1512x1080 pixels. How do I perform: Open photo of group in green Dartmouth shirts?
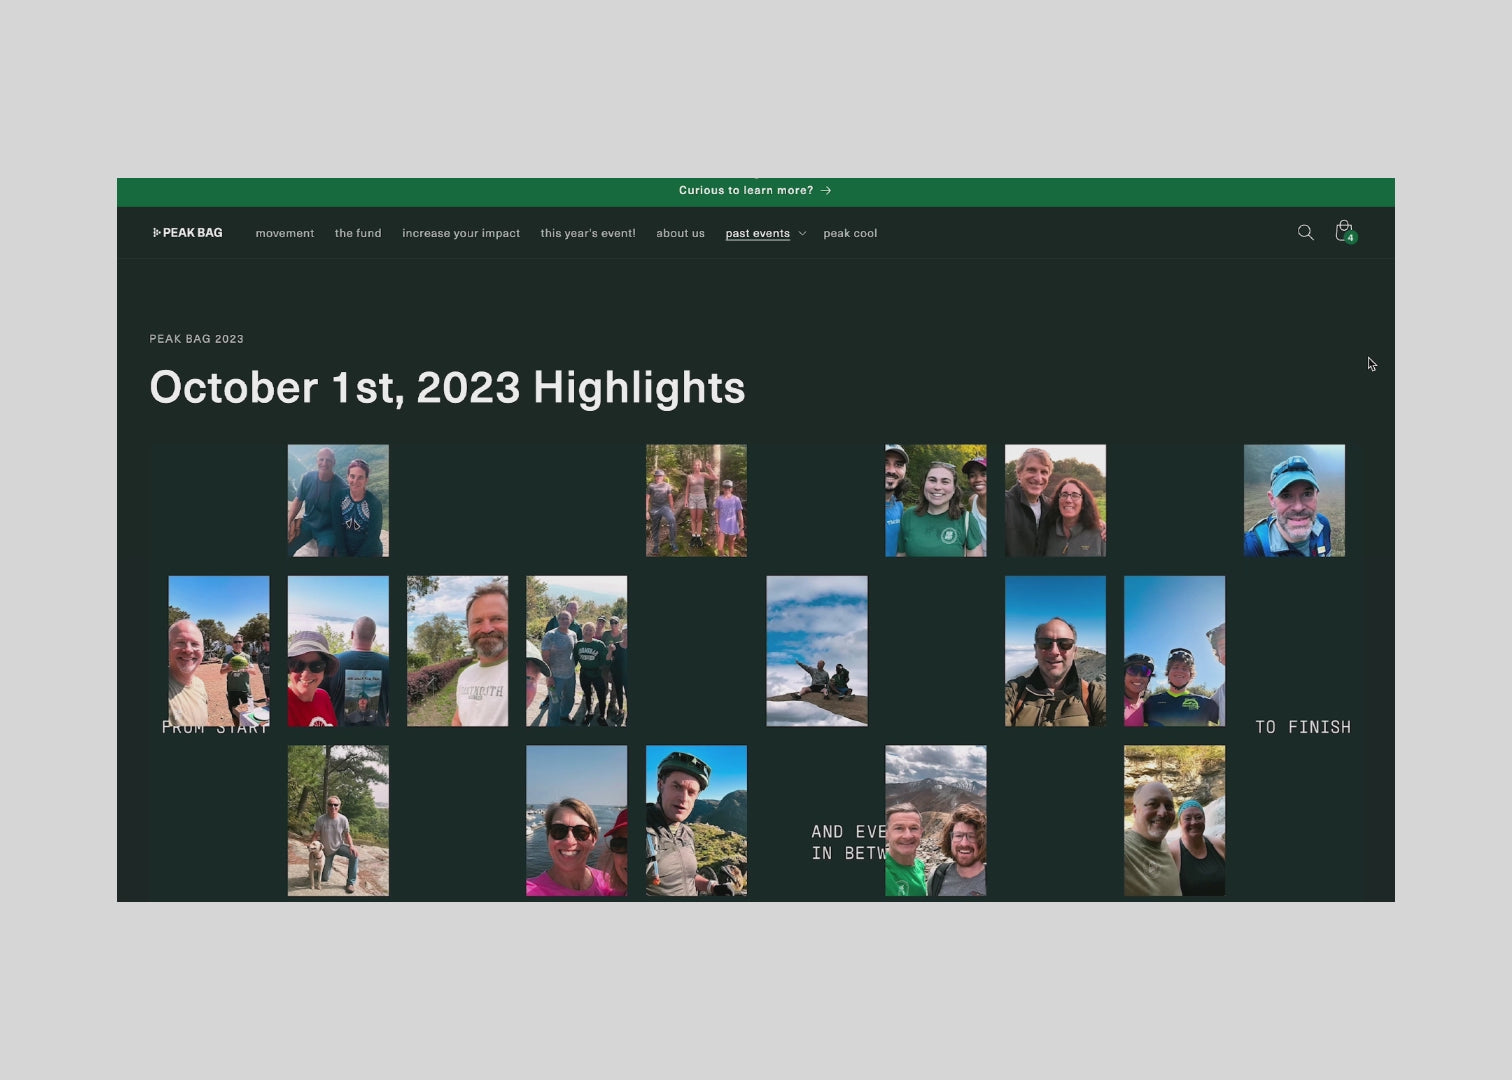(577, 650)
